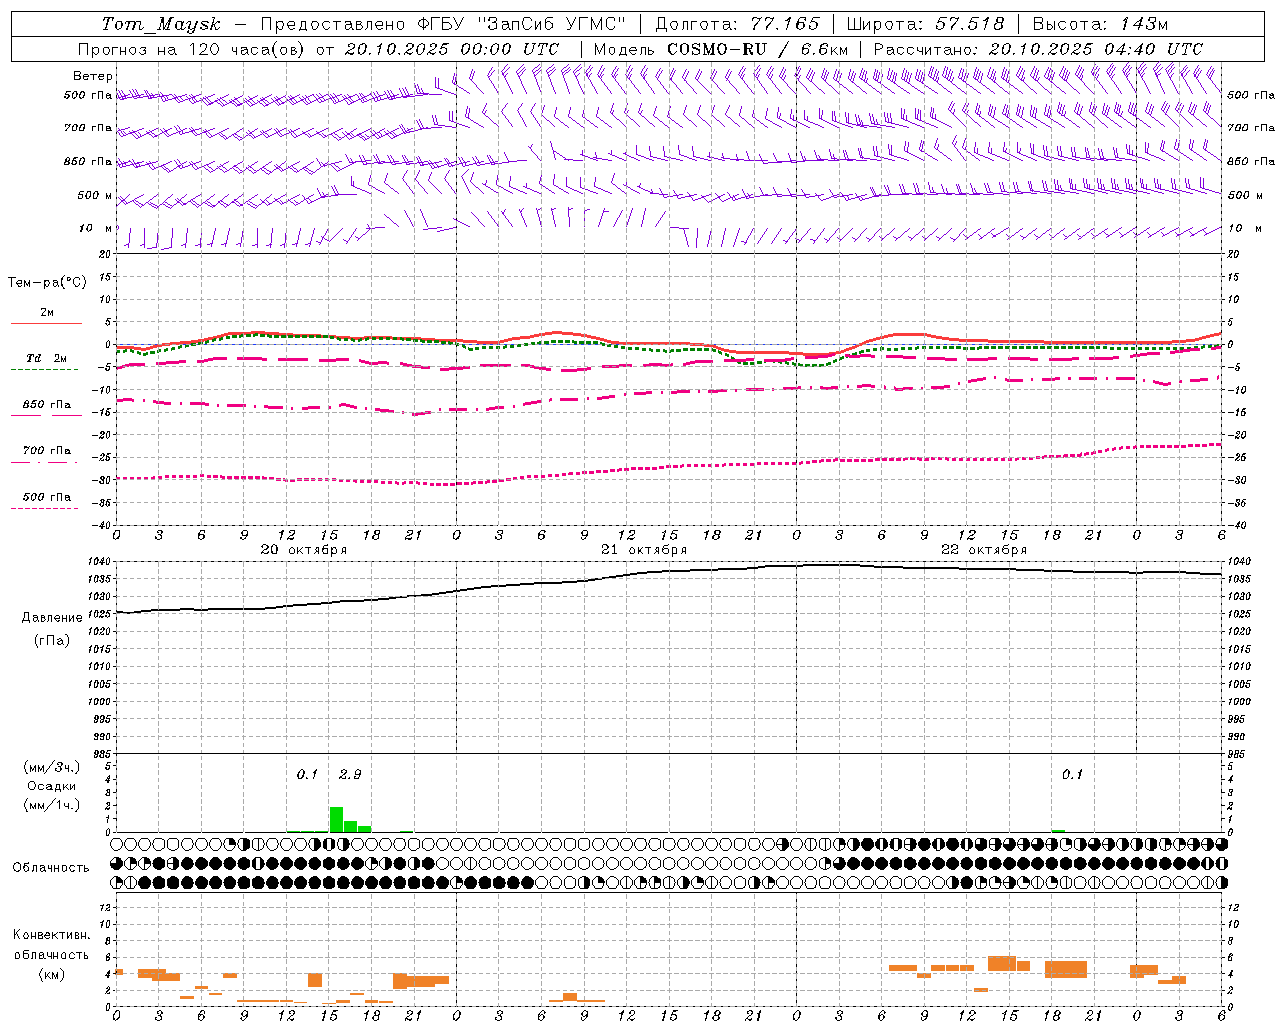1280x1024 pixels.
Task: Click the "Td 2м" dew point legend entry
Action: pyautogui.click(x=47, y=358)
